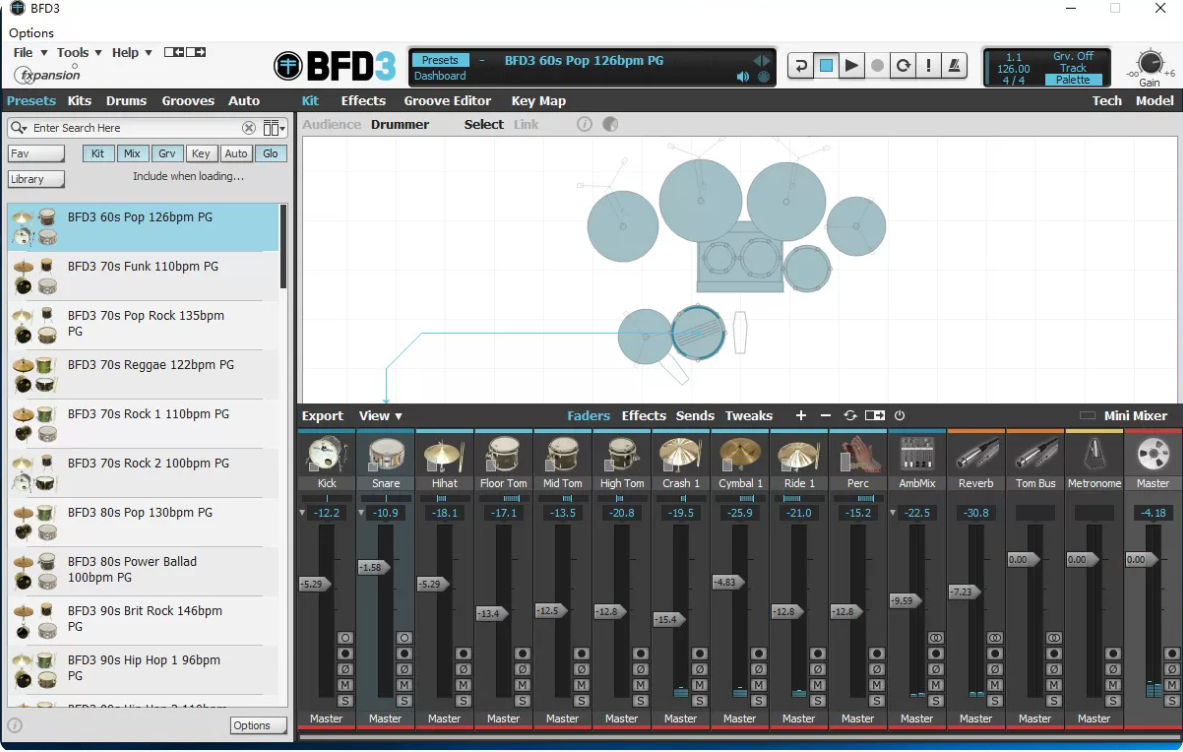
Task: Click the Kick channel drum icon
Action: (x=327, y=455)
